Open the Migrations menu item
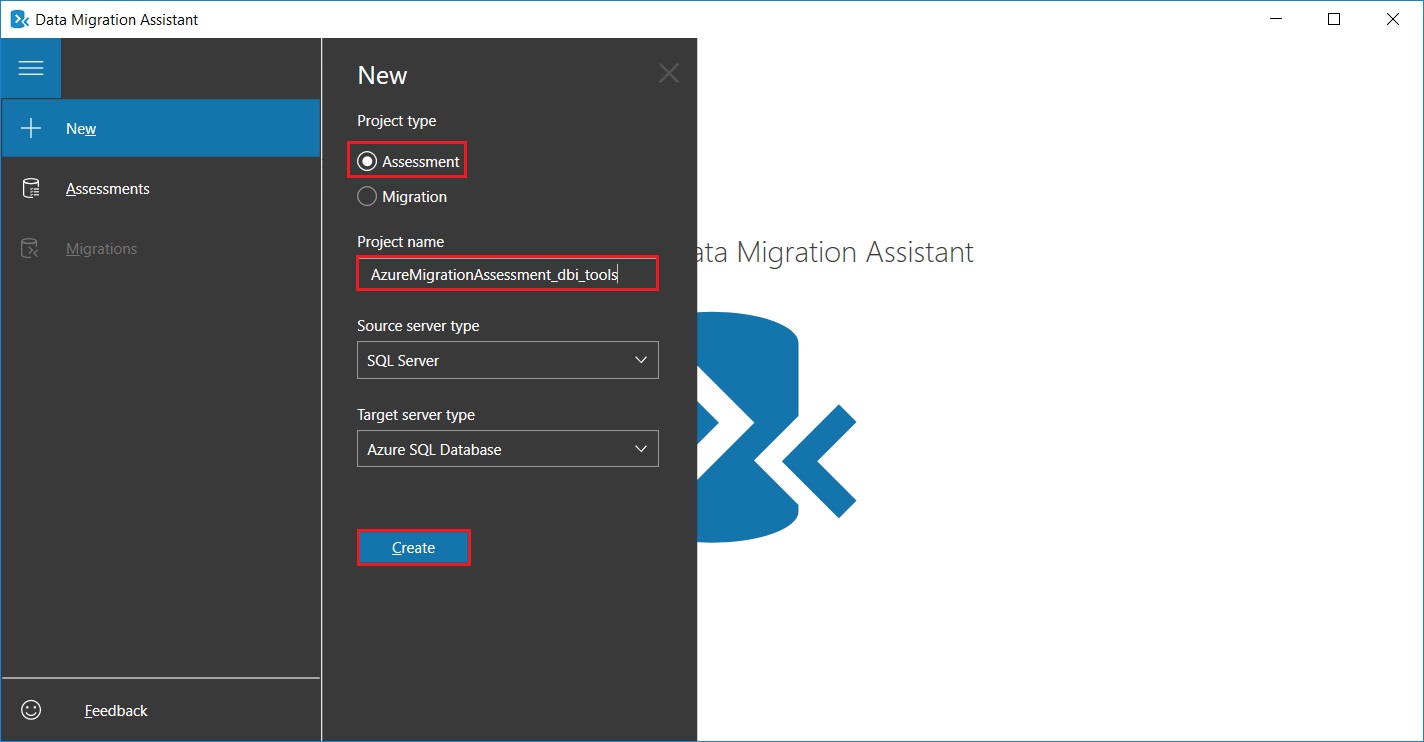The image size is (1424, 742). click(161, 248)
